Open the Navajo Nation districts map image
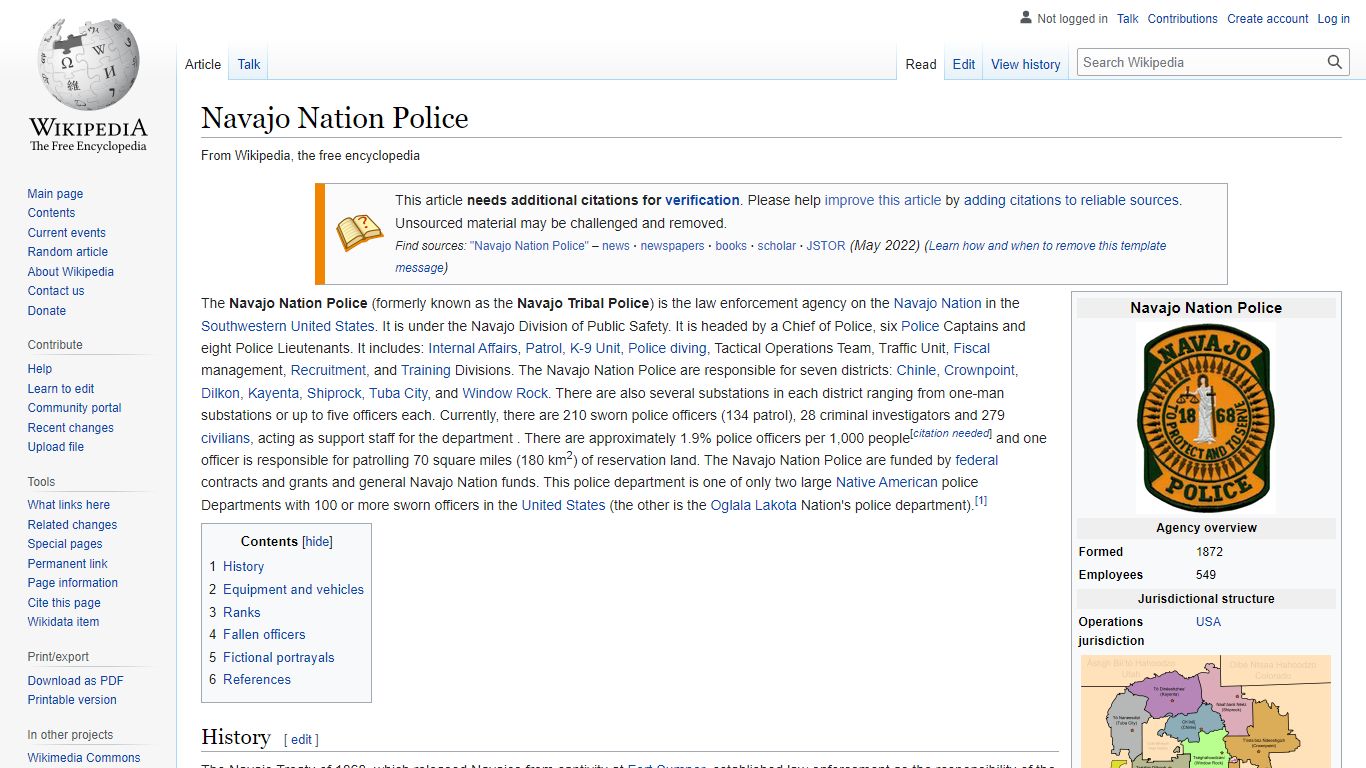Screen dimensions: 1366x768 click(1206, 711)
